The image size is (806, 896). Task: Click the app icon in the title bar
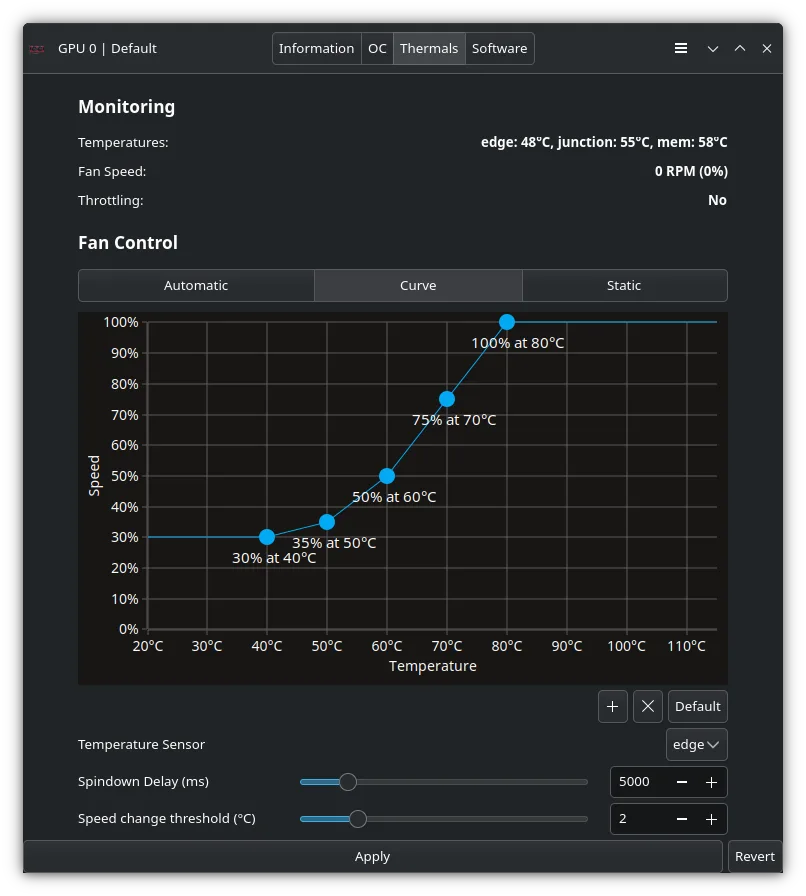click(37, 49)
